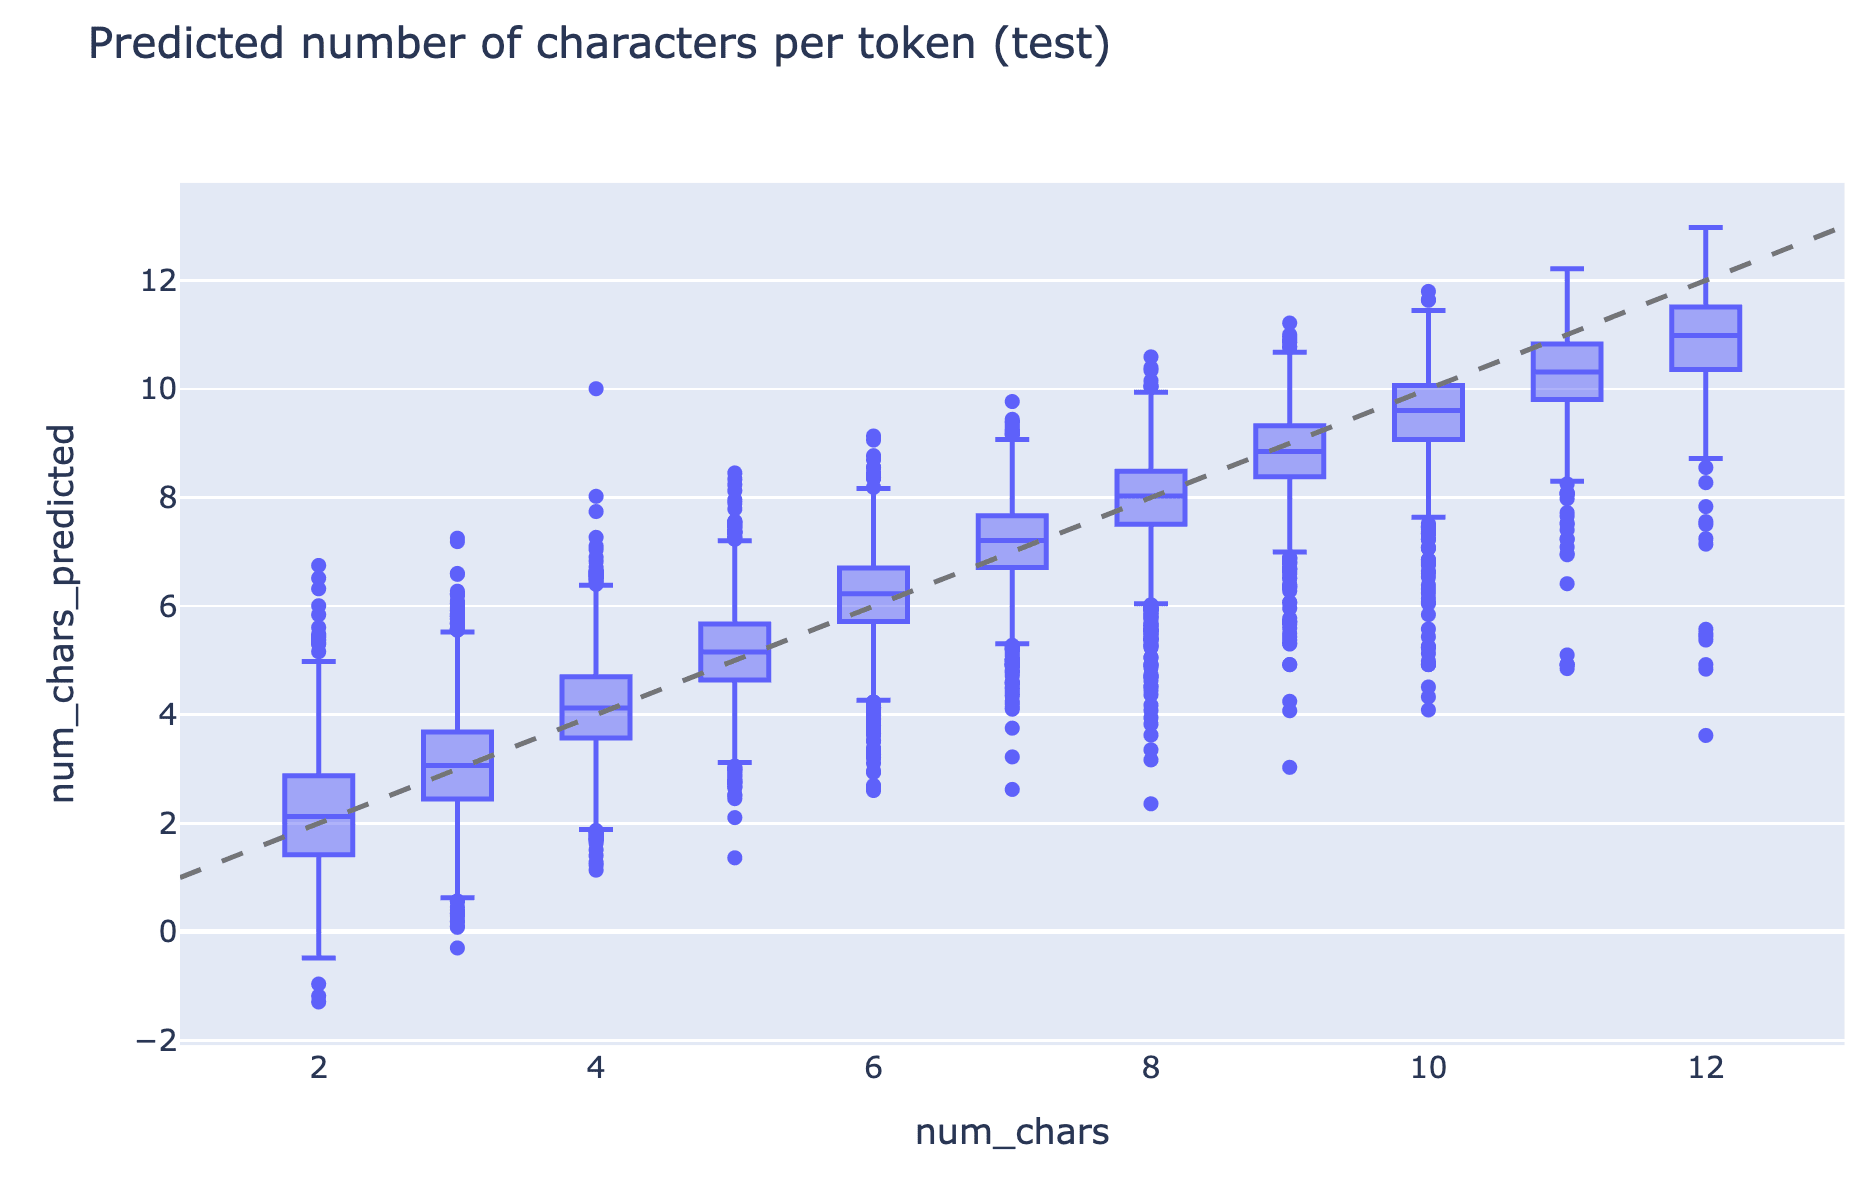The width and height of the screenshot is (1870, 1182).
Task: Click the x-axis tick label 8
Action: tap(1151, 1069)
